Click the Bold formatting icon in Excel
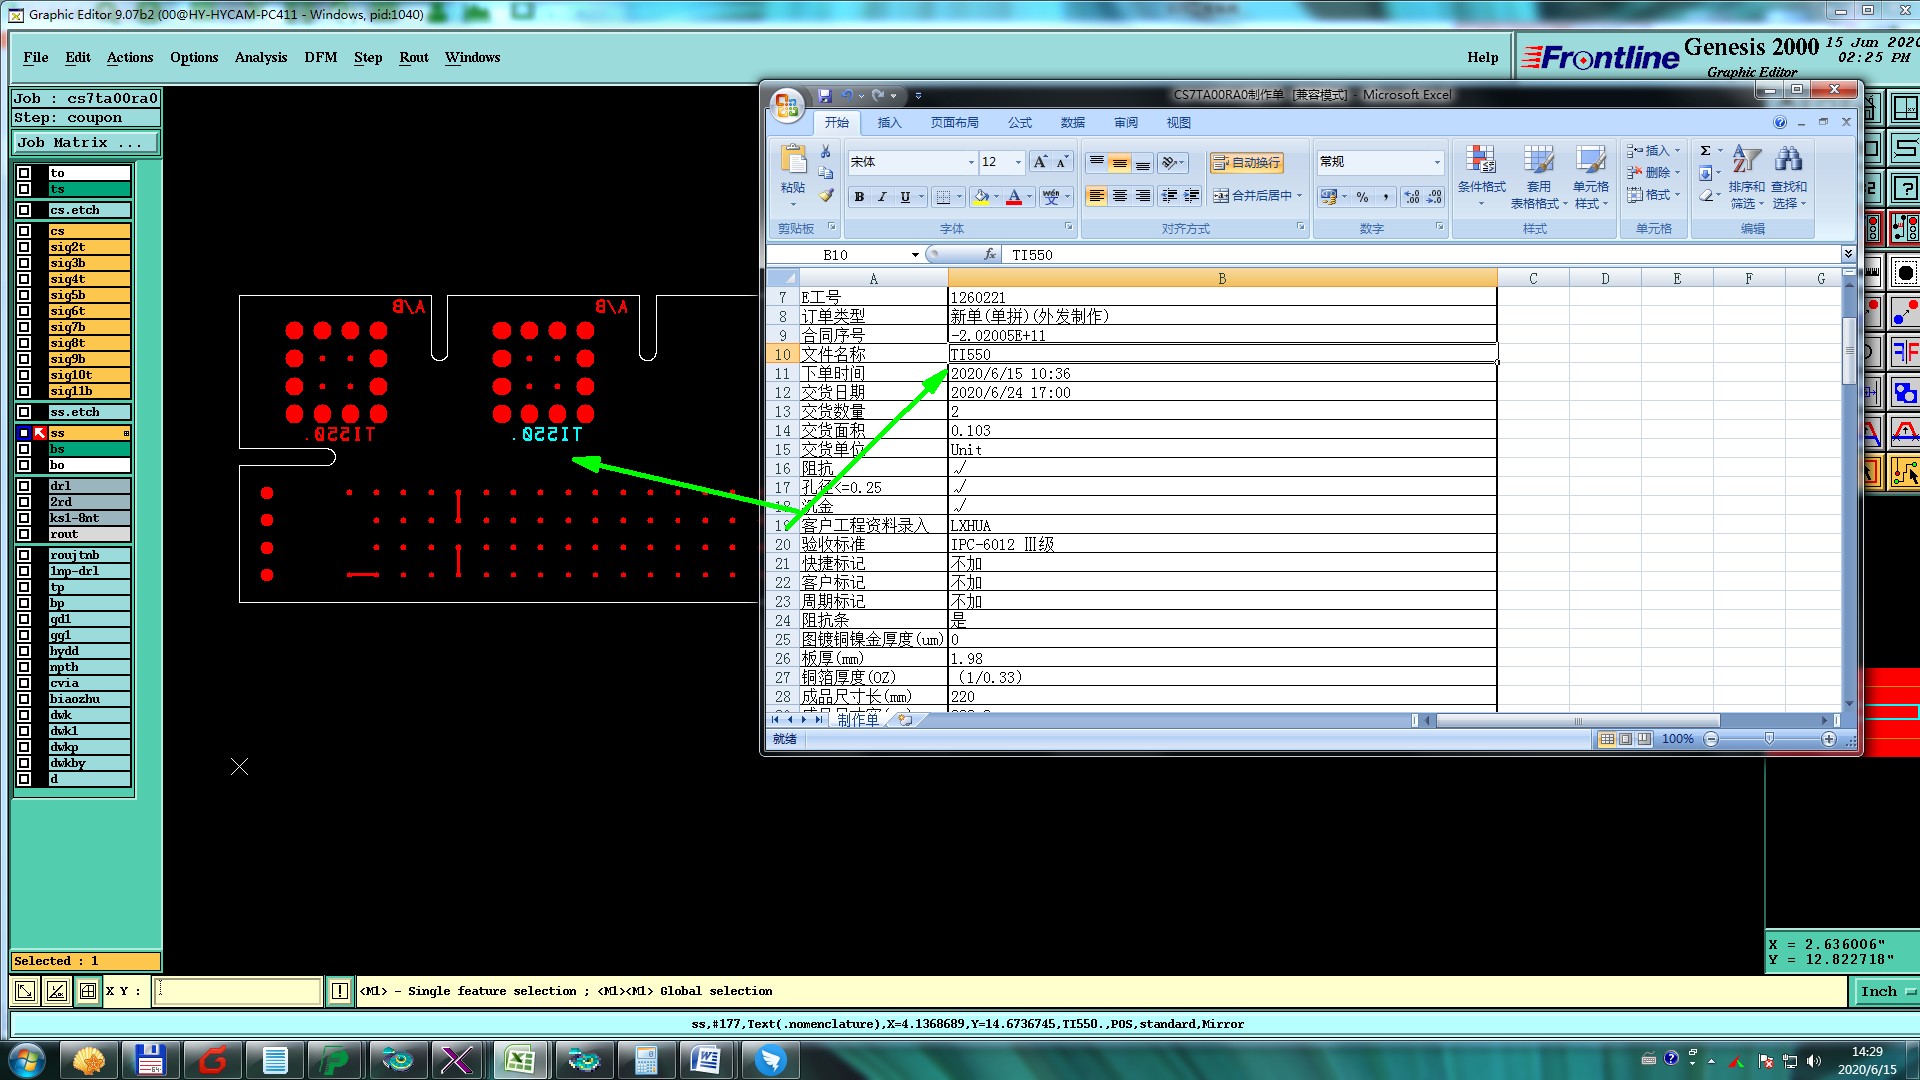 (859, 197)
